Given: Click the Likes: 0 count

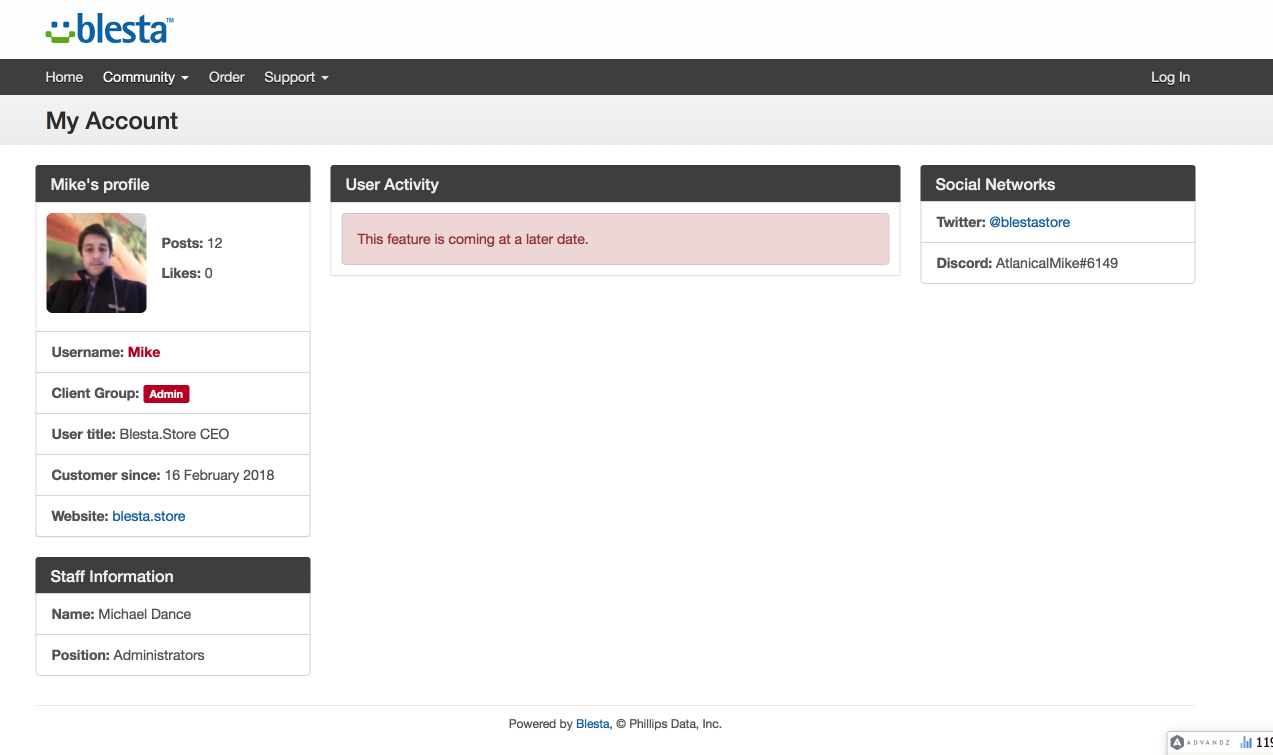Looking at the screenshot, I should click(x=187, y=273).
